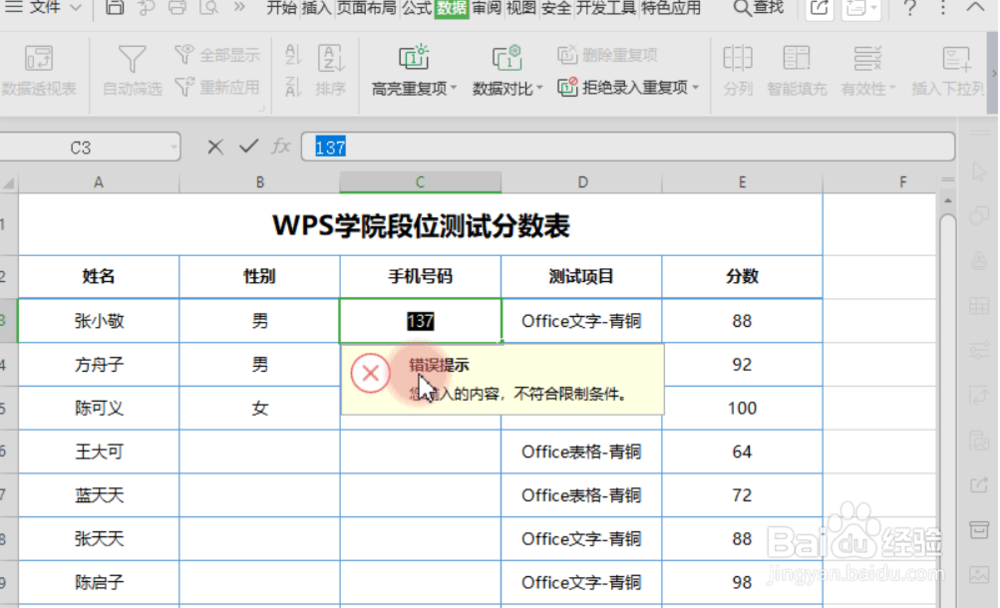This screenshot has width=1000, height=608.
Task: Click the score cell showing 100
Action: [x=742, y=408]
